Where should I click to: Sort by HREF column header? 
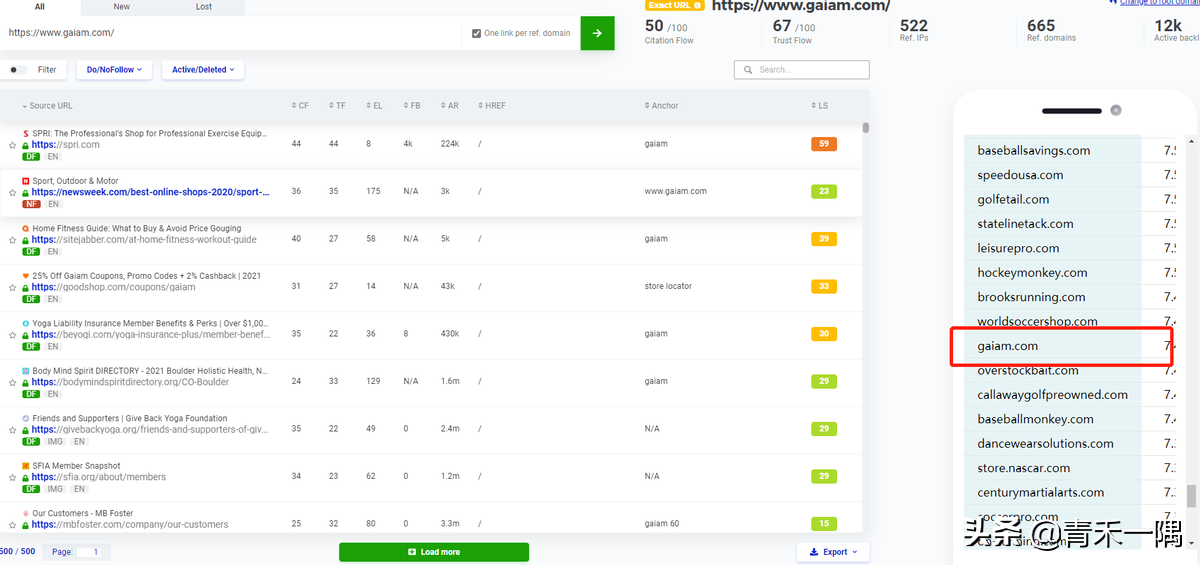[x=492, y=106]
